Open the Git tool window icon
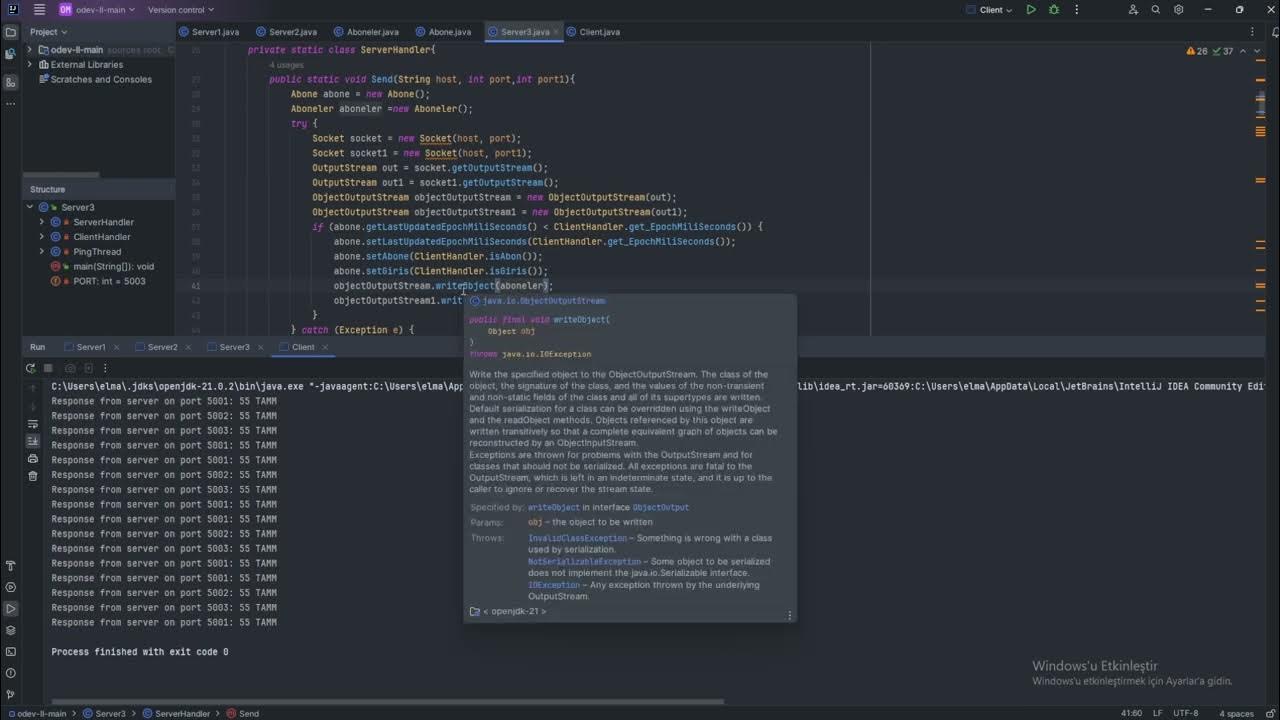 pyautogui.click(x=11, y=694)
